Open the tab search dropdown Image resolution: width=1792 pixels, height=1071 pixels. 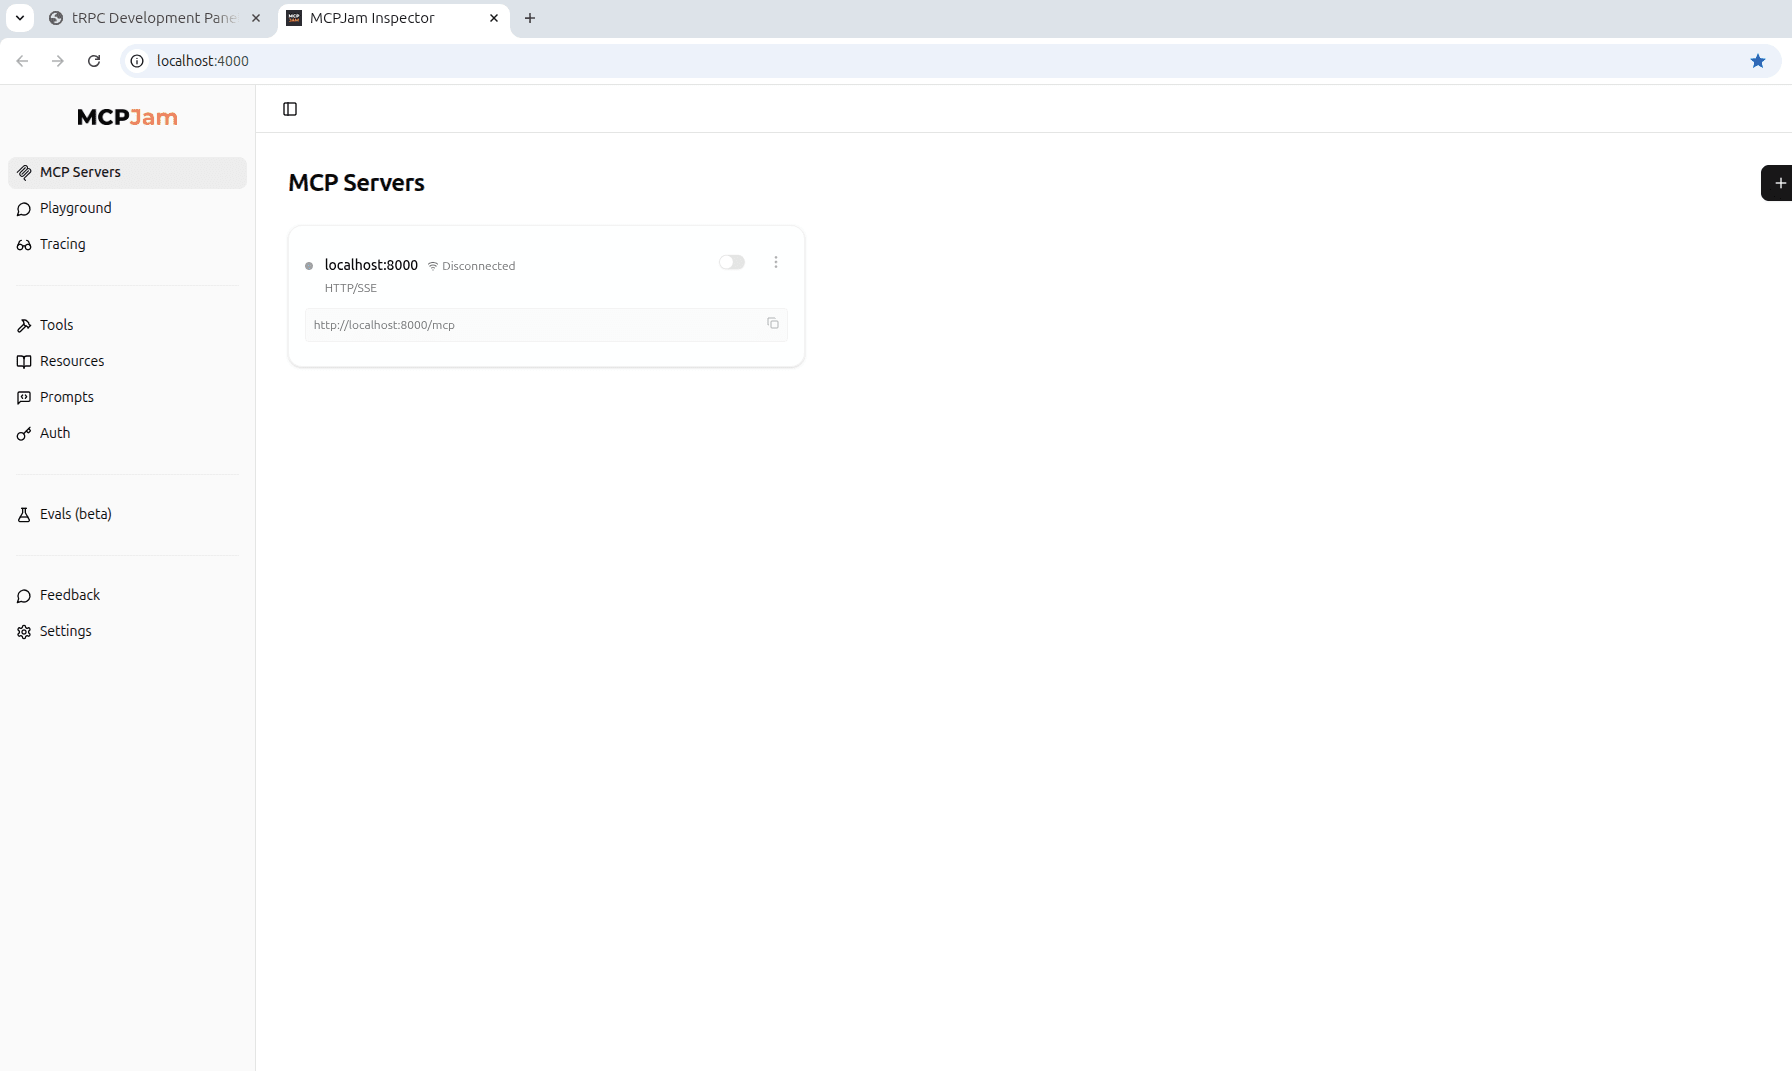pos(20,18)
